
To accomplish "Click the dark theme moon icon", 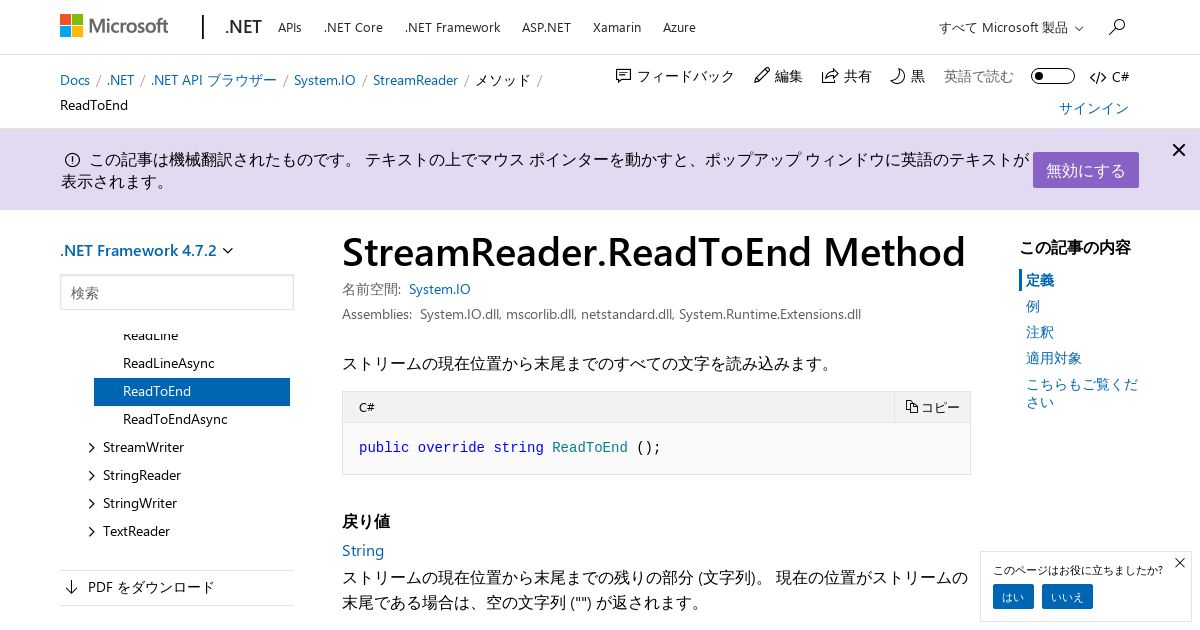I will [x=897, y=76].
